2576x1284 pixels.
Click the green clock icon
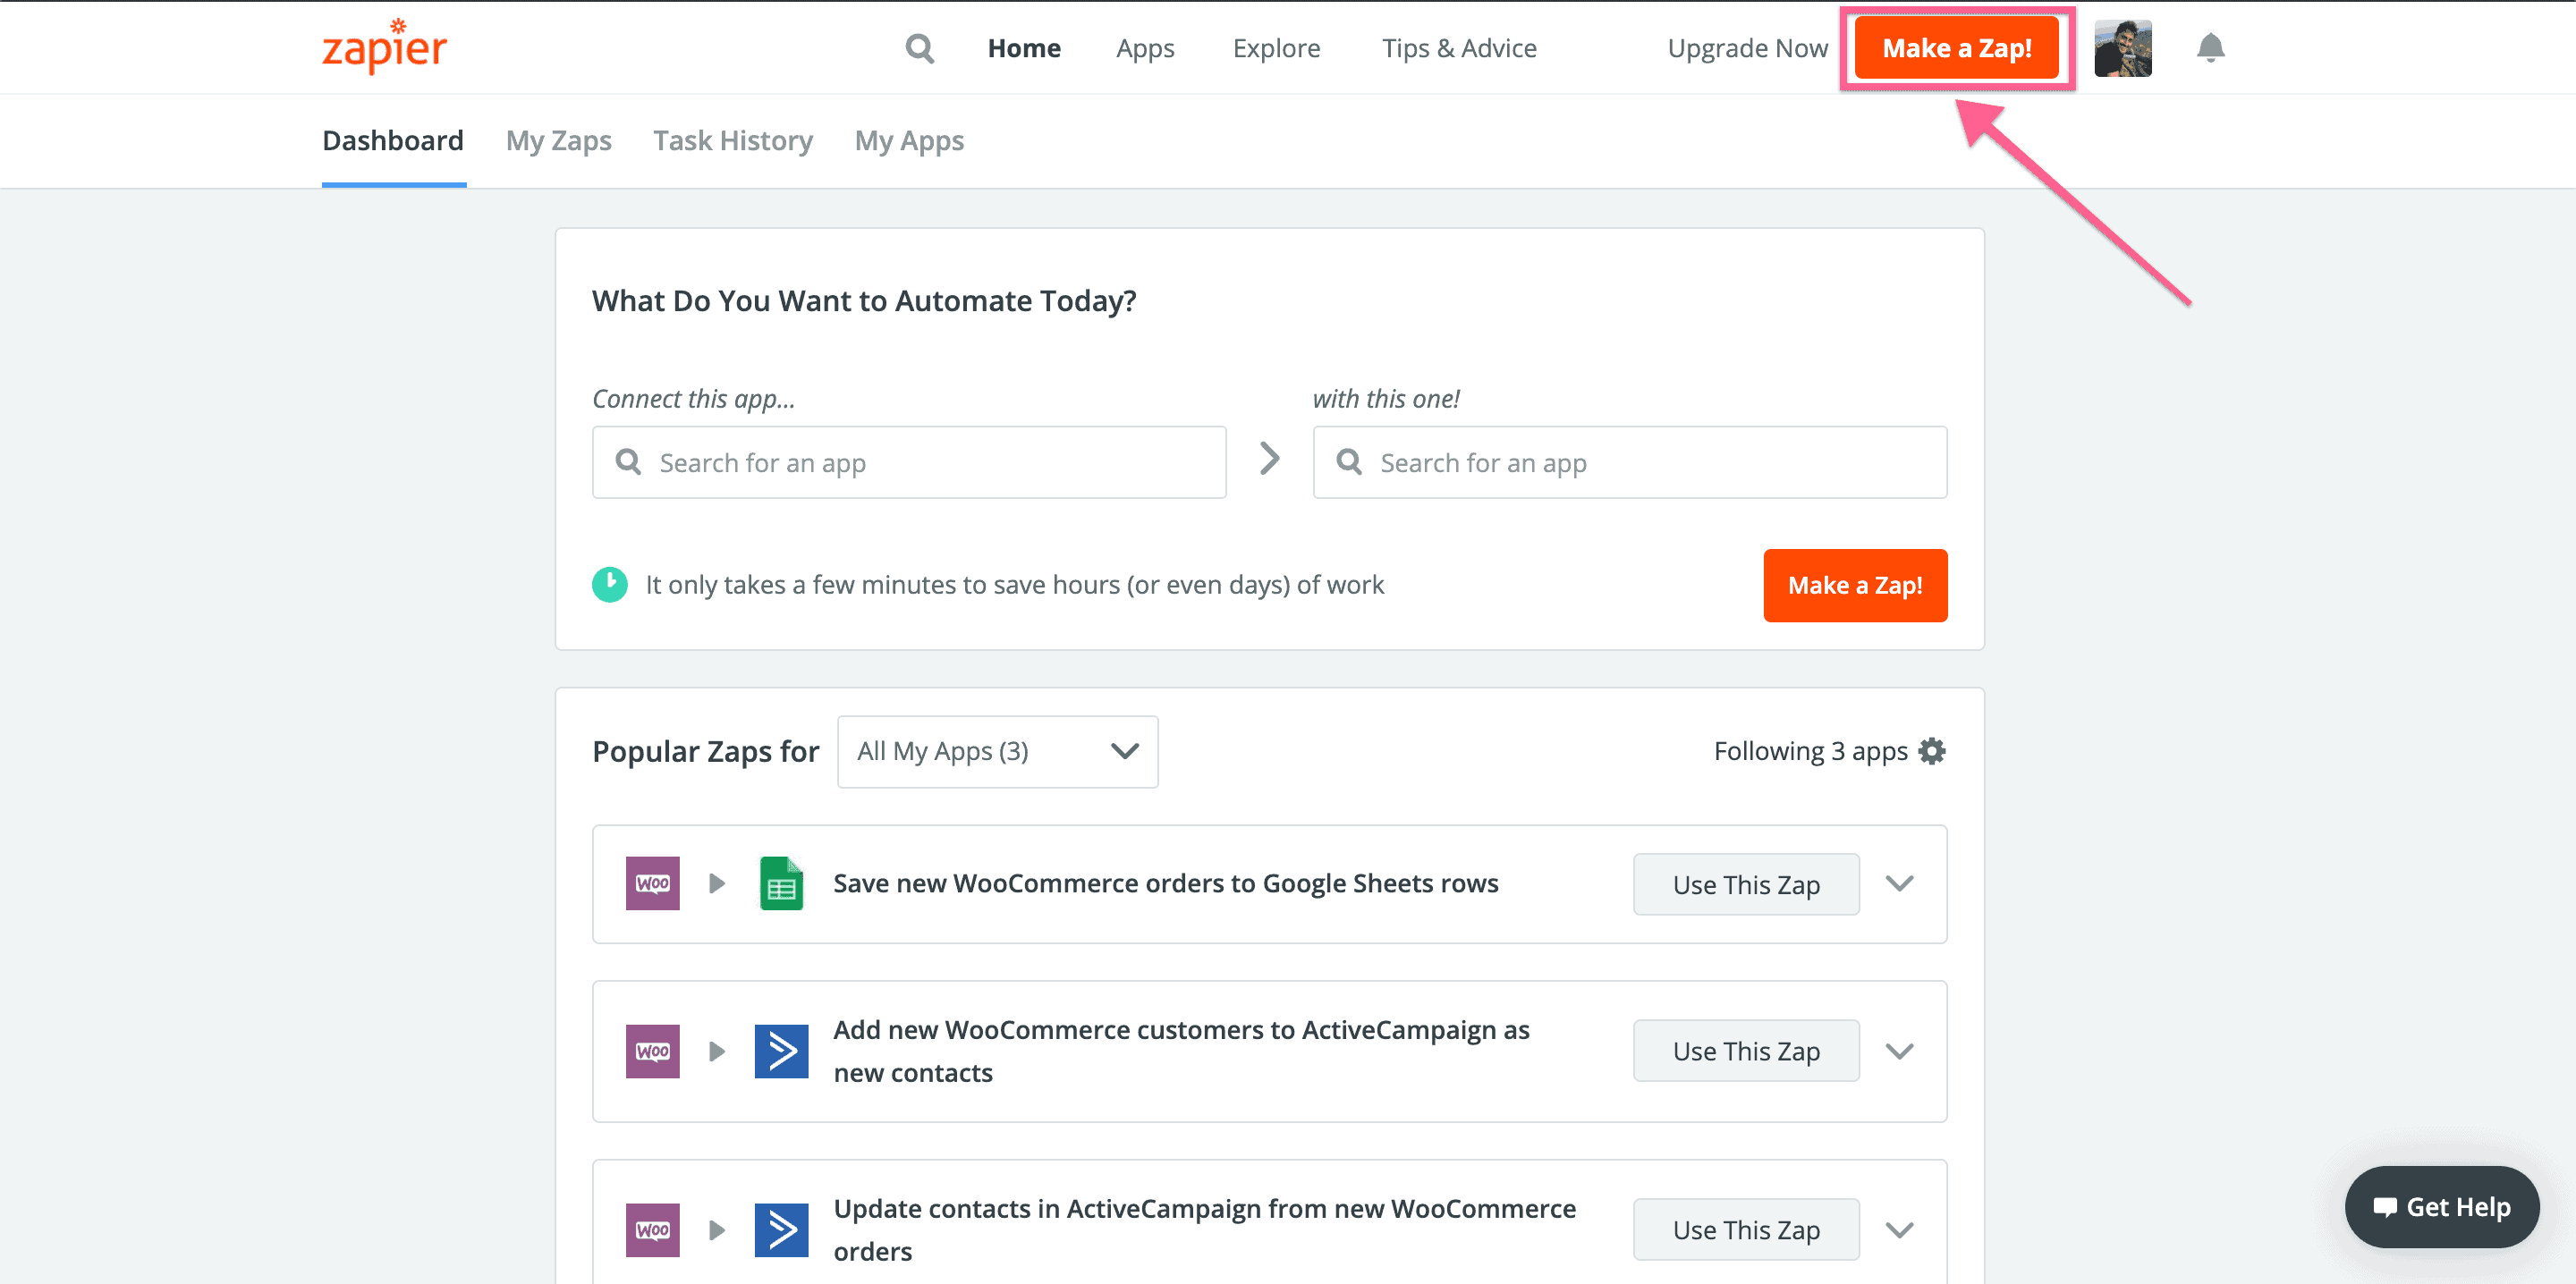[x=609, y=584]
